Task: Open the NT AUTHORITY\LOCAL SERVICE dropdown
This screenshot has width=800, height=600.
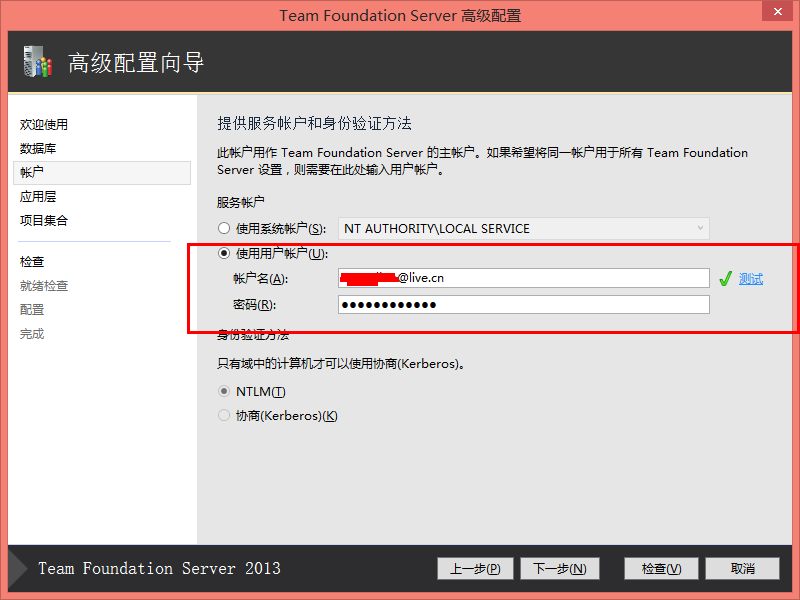Action: 523,229
